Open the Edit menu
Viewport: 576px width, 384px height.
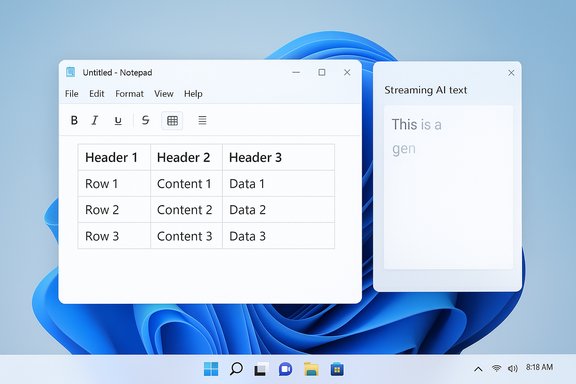tap(97, 94)
